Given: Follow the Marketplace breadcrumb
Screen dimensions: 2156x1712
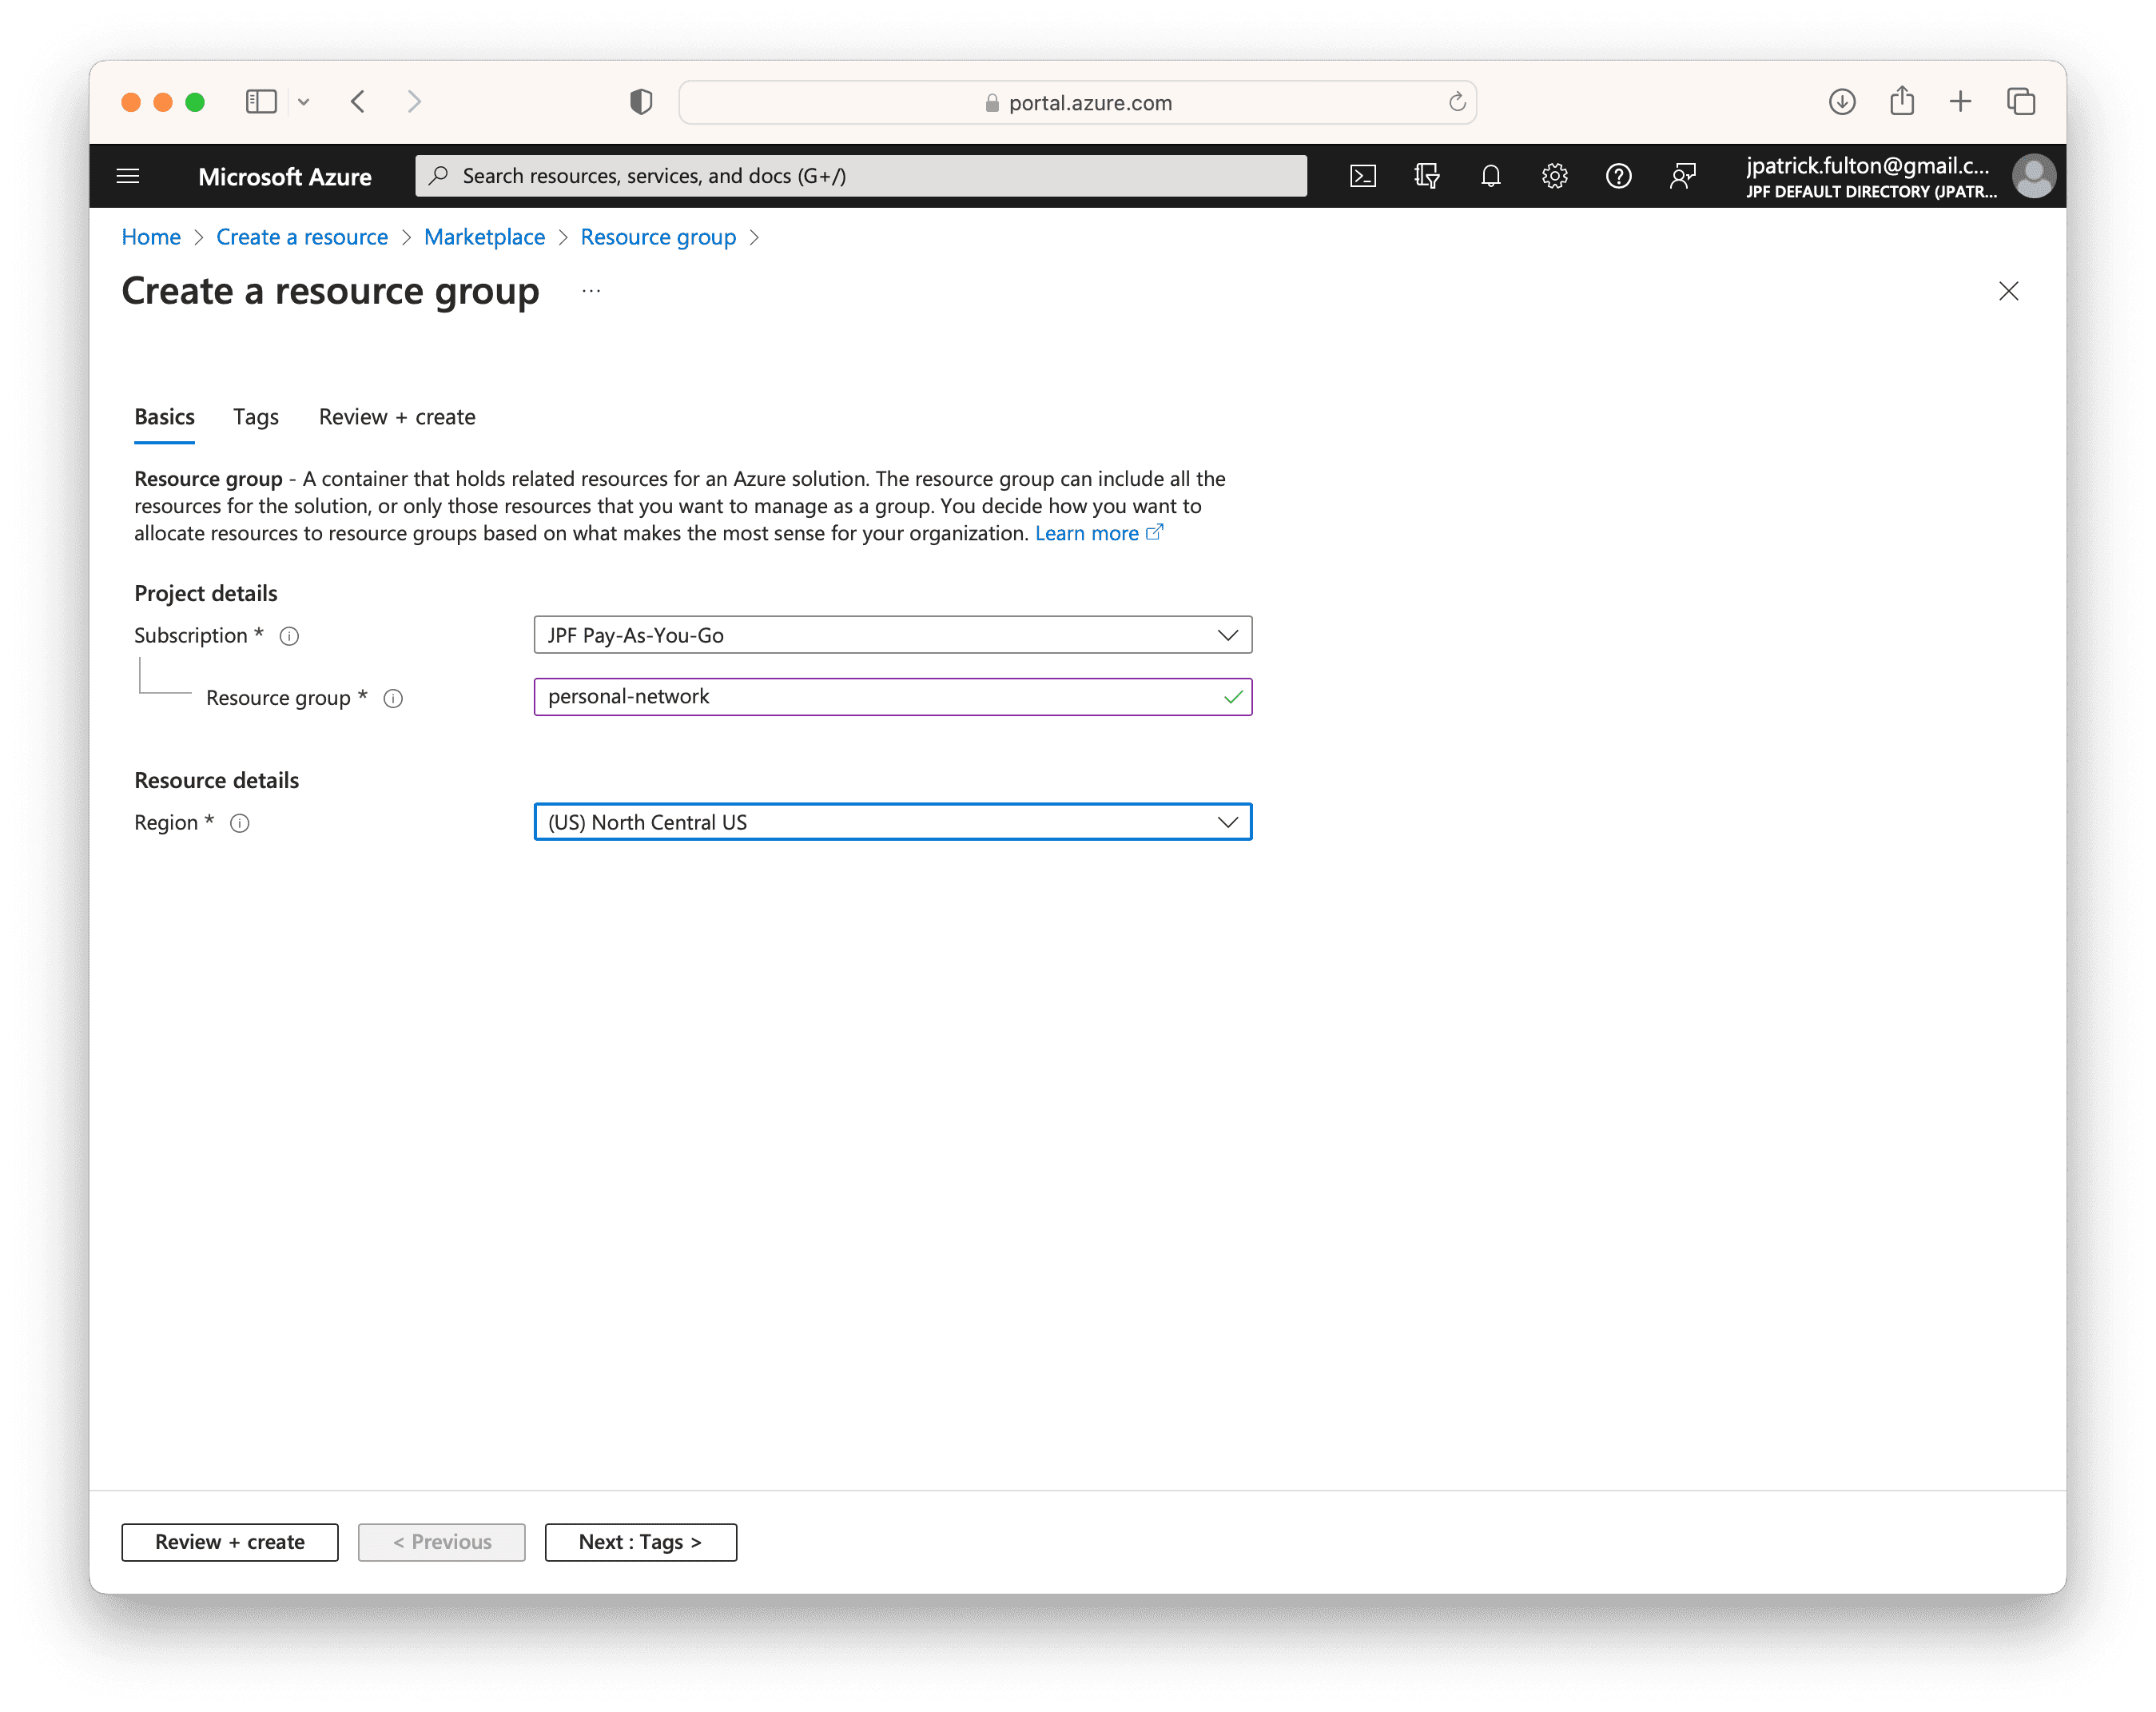Looking at the screenshot, I should 484,237.
